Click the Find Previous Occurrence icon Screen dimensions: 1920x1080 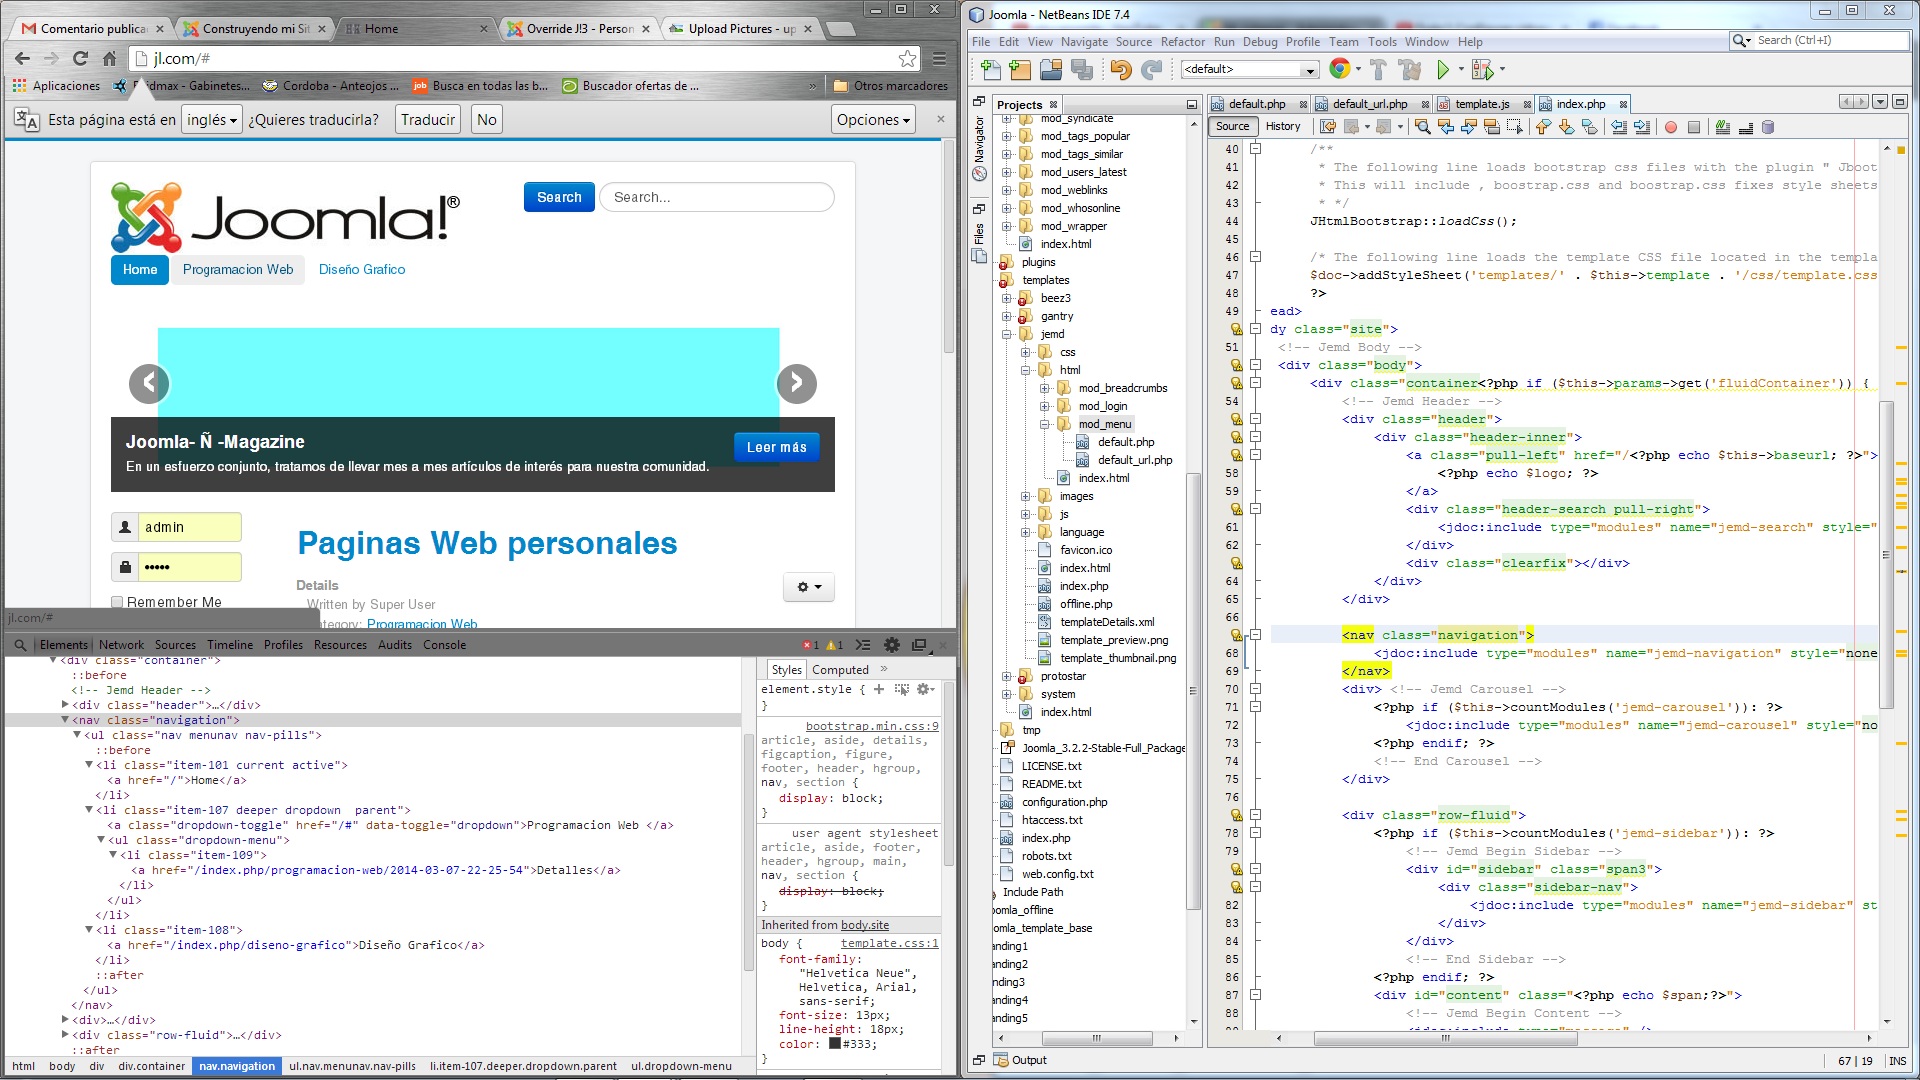point(1446,127)
